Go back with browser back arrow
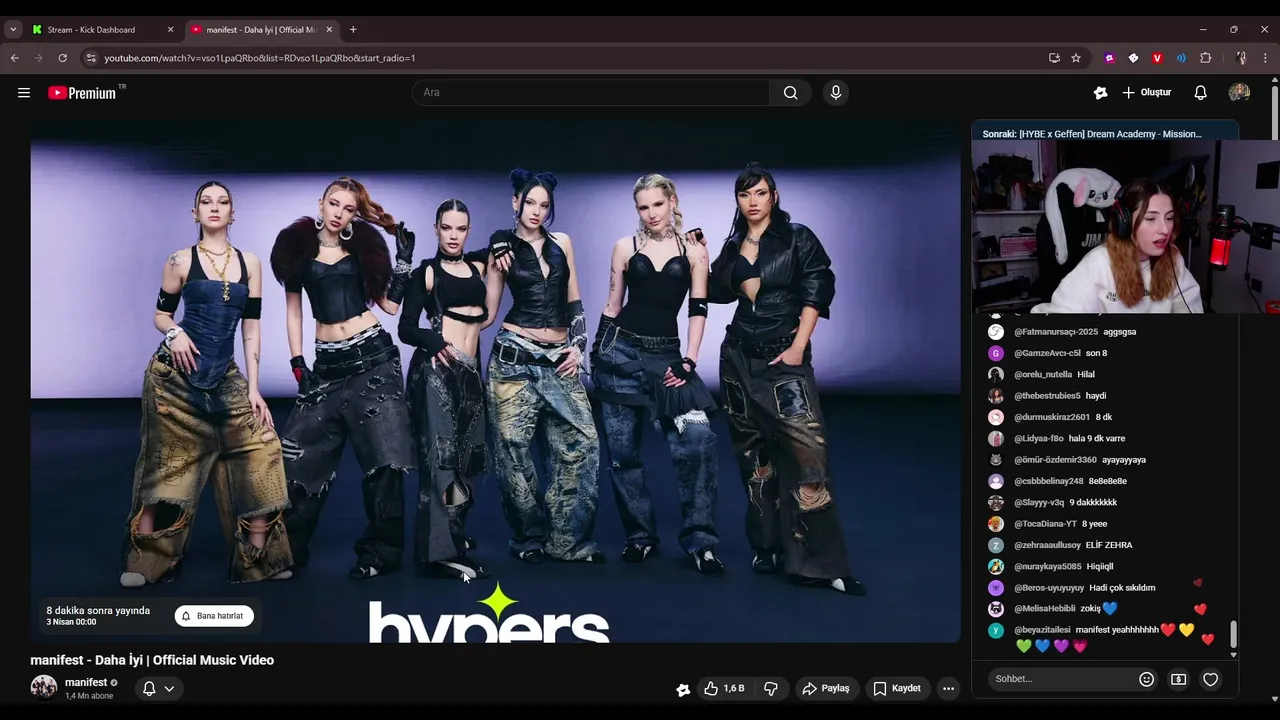This screenshot has width=1280, height=720. point(15,58)
